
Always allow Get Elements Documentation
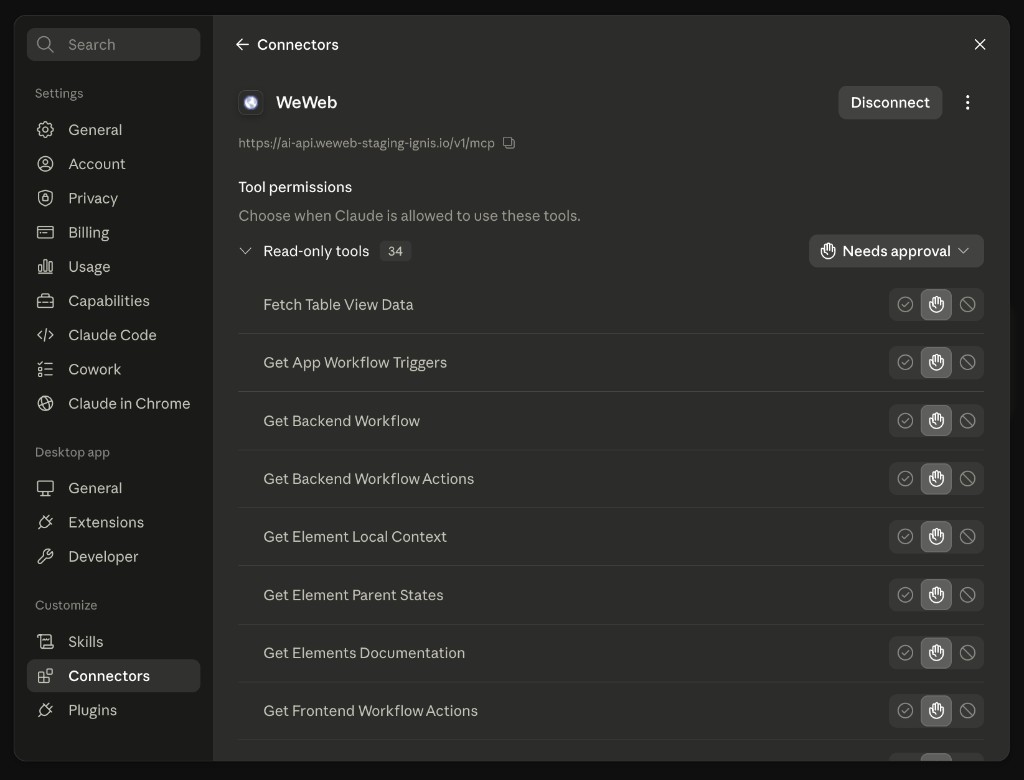(904, 653)
